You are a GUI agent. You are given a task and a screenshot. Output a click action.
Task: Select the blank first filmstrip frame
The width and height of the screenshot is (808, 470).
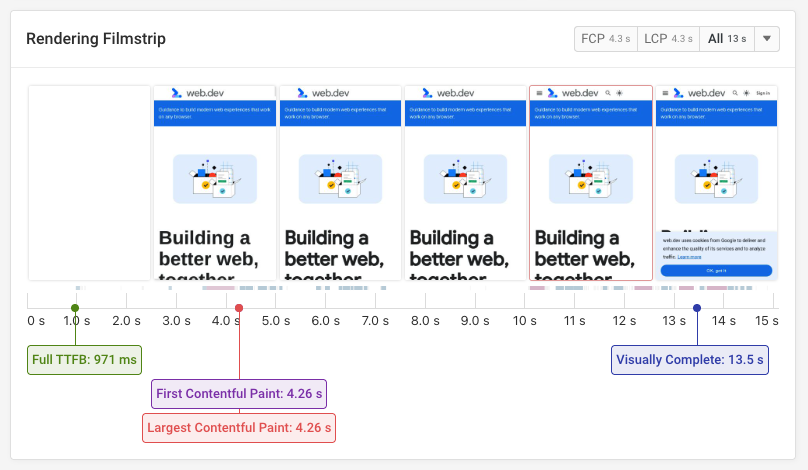[x=89, y=183]
